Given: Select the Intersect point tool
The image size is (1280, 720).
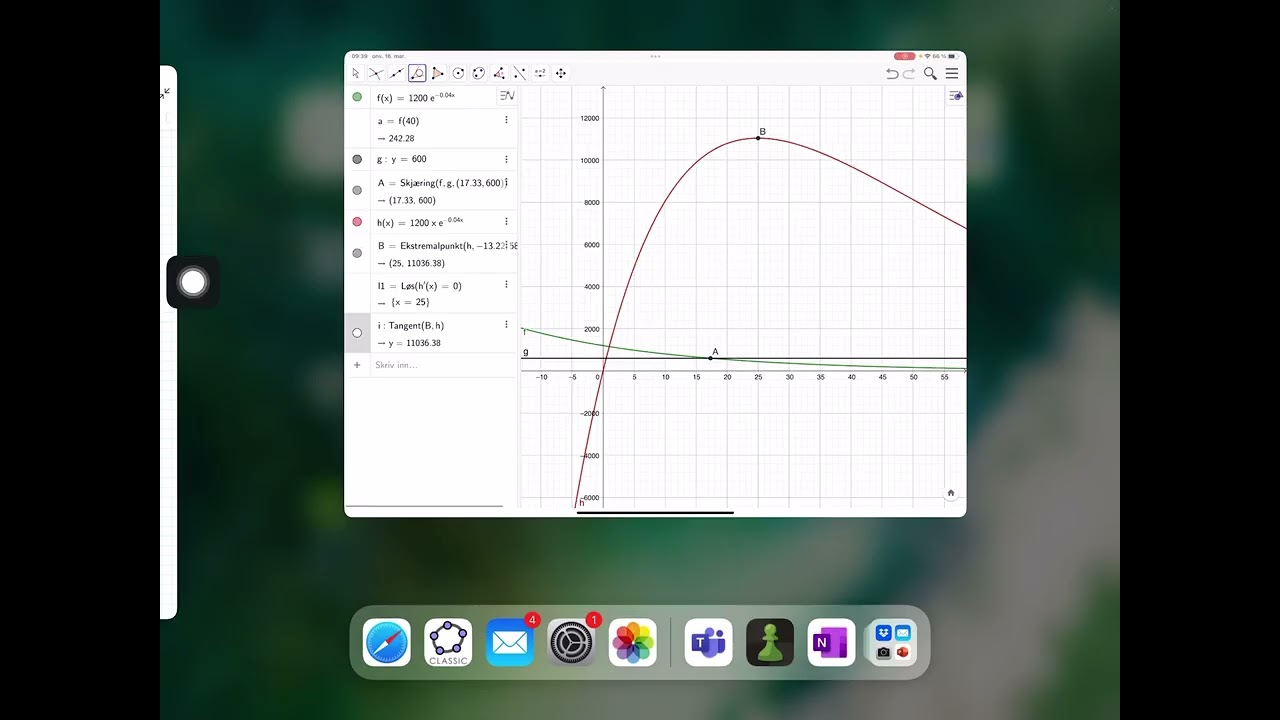Looking at the screenshot, I should click(375, 73).
